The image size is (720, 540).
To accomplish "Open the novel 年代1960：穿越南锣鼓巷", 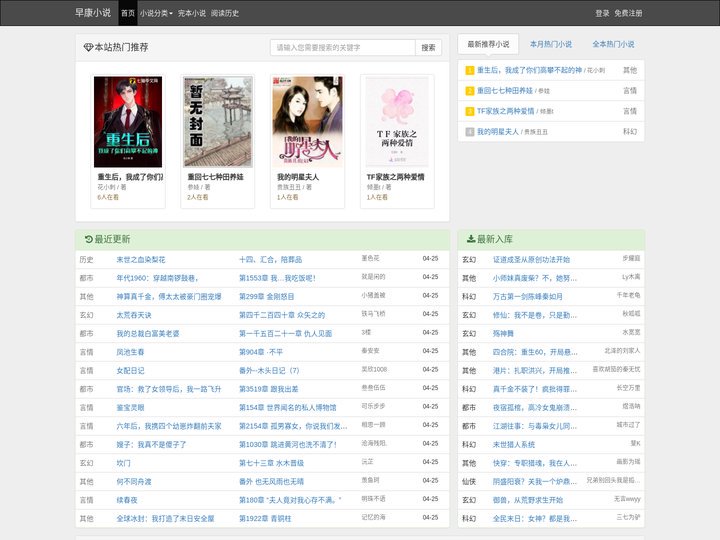I will click(157, 278).
